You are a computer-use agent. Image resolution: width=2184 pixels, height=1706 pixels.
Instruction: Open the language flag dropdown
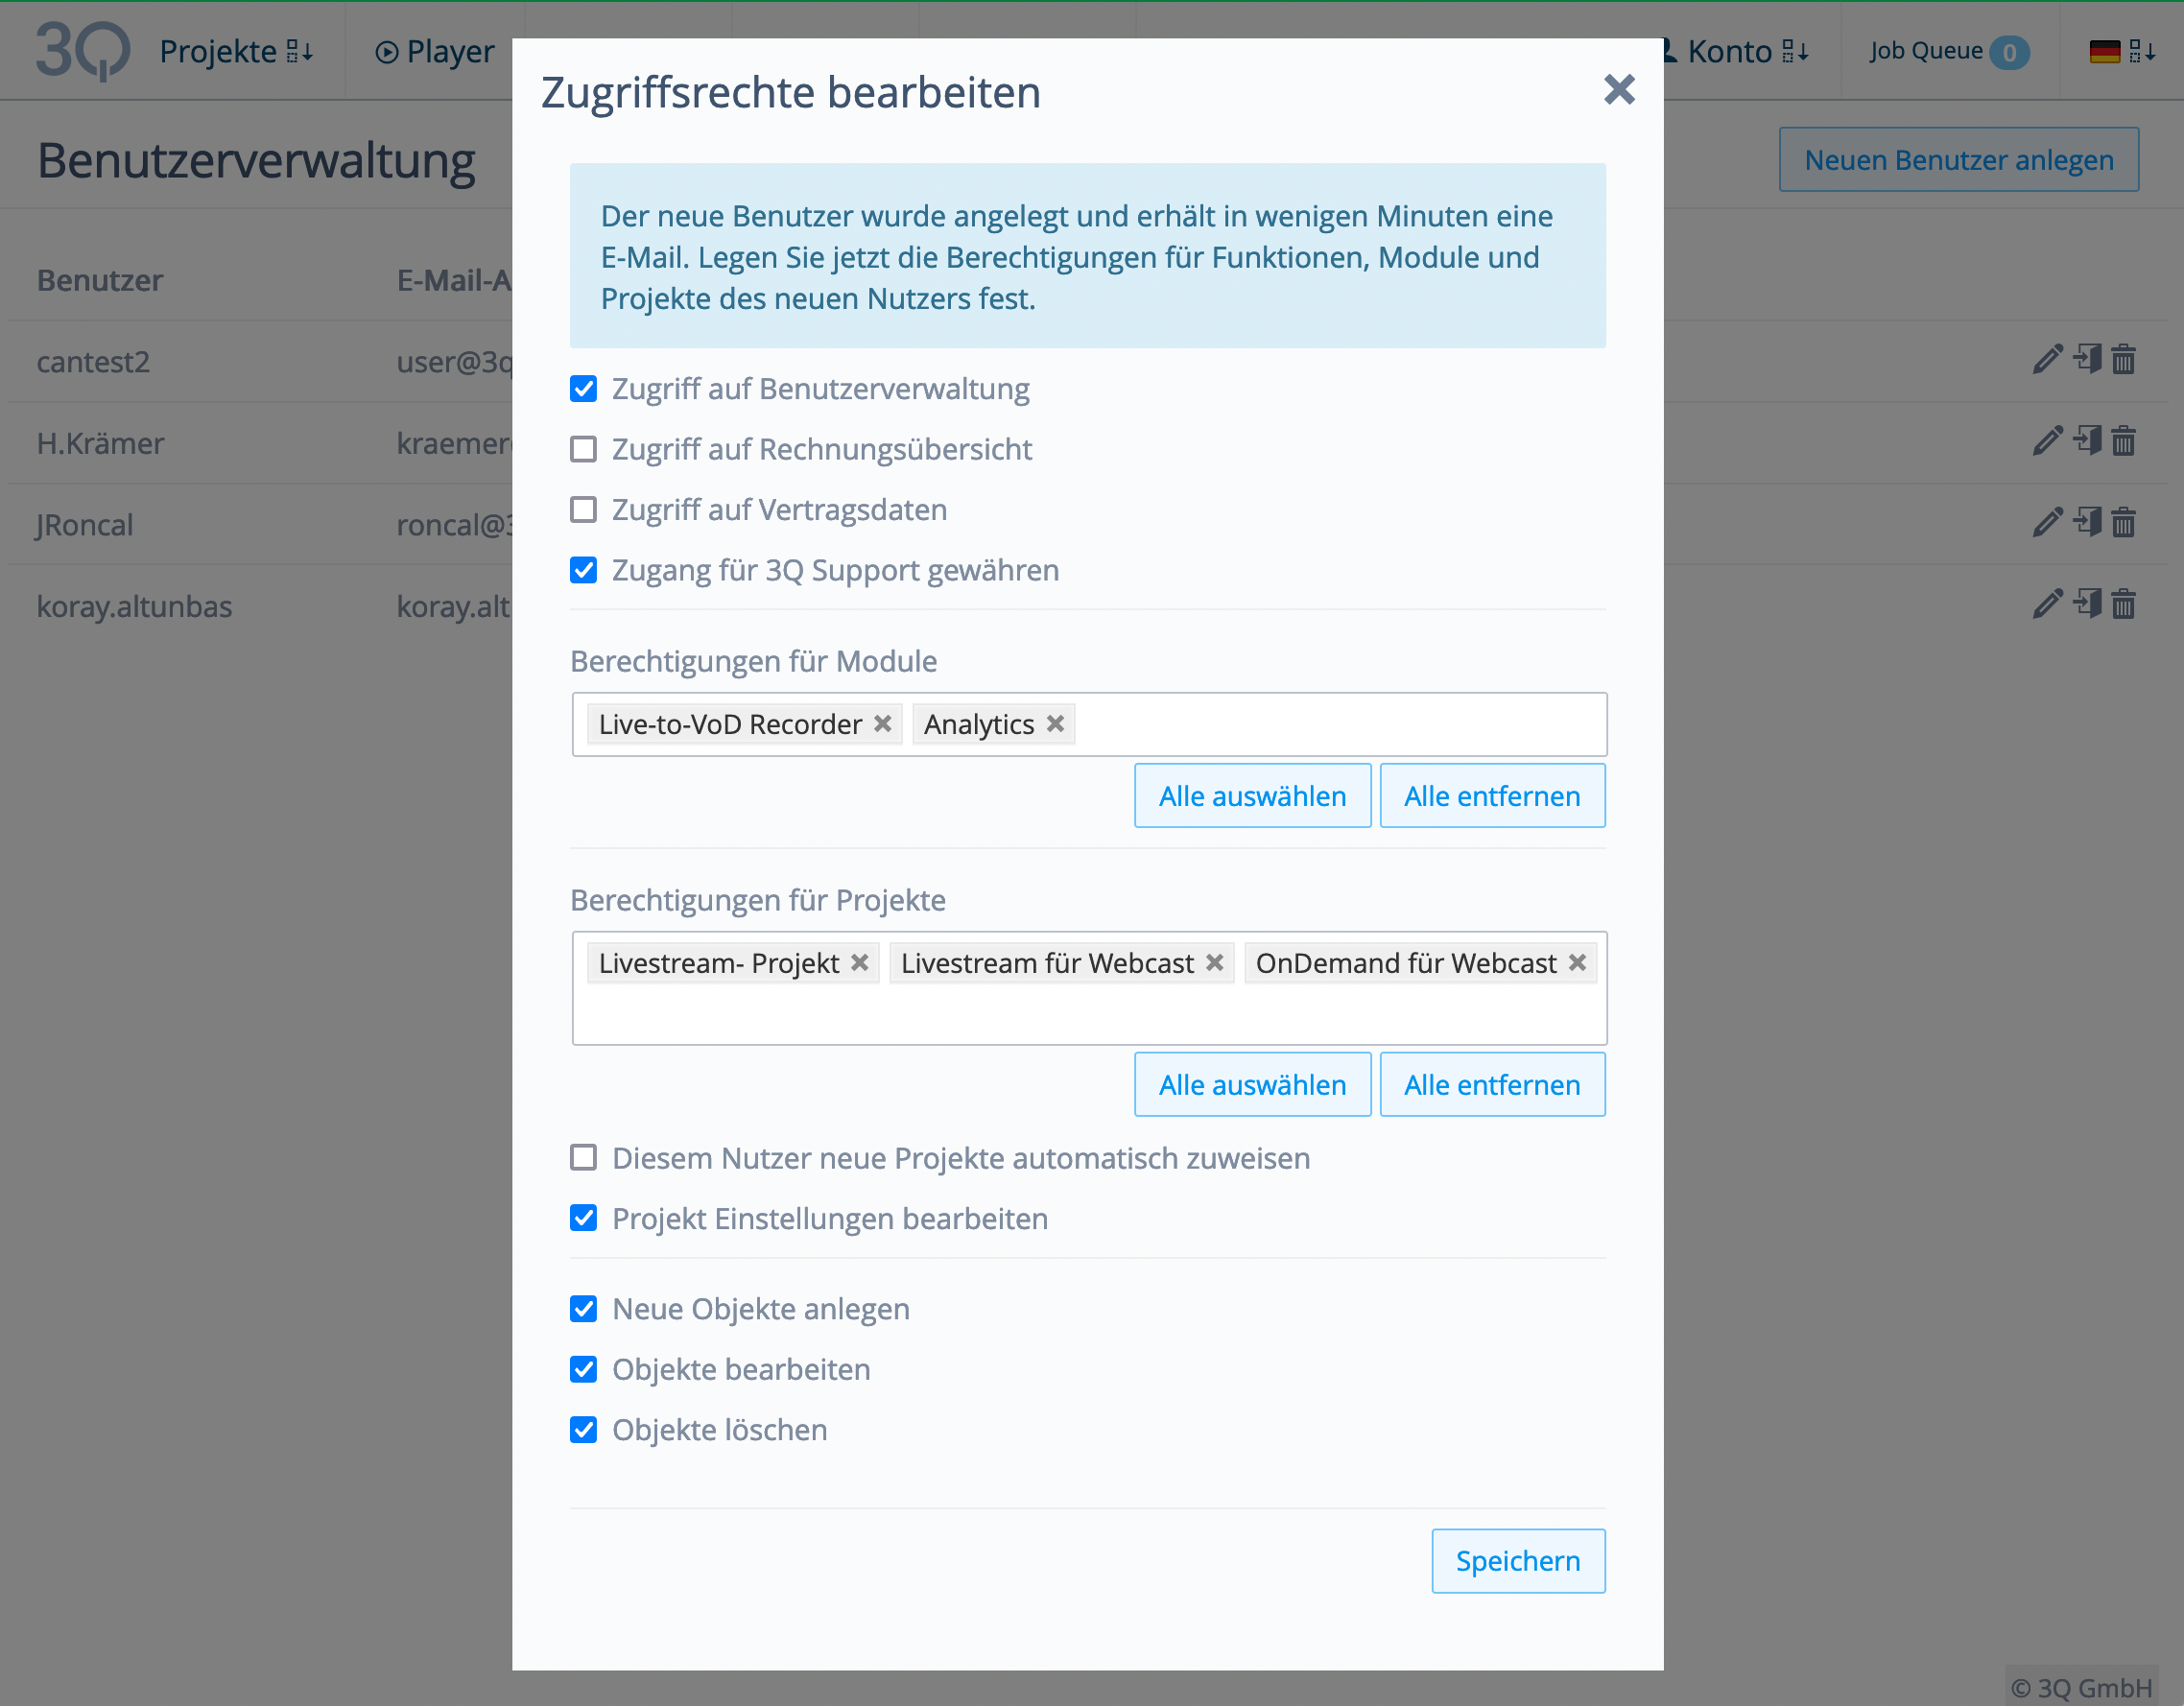coord(2122,51)
